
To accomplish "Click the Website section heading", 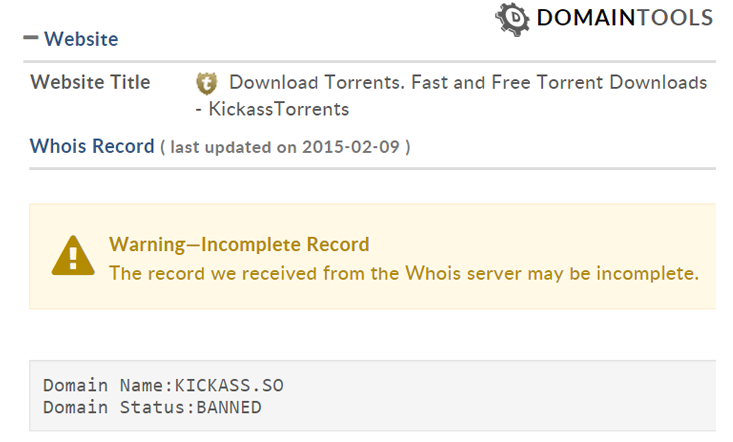I will 81,39.
